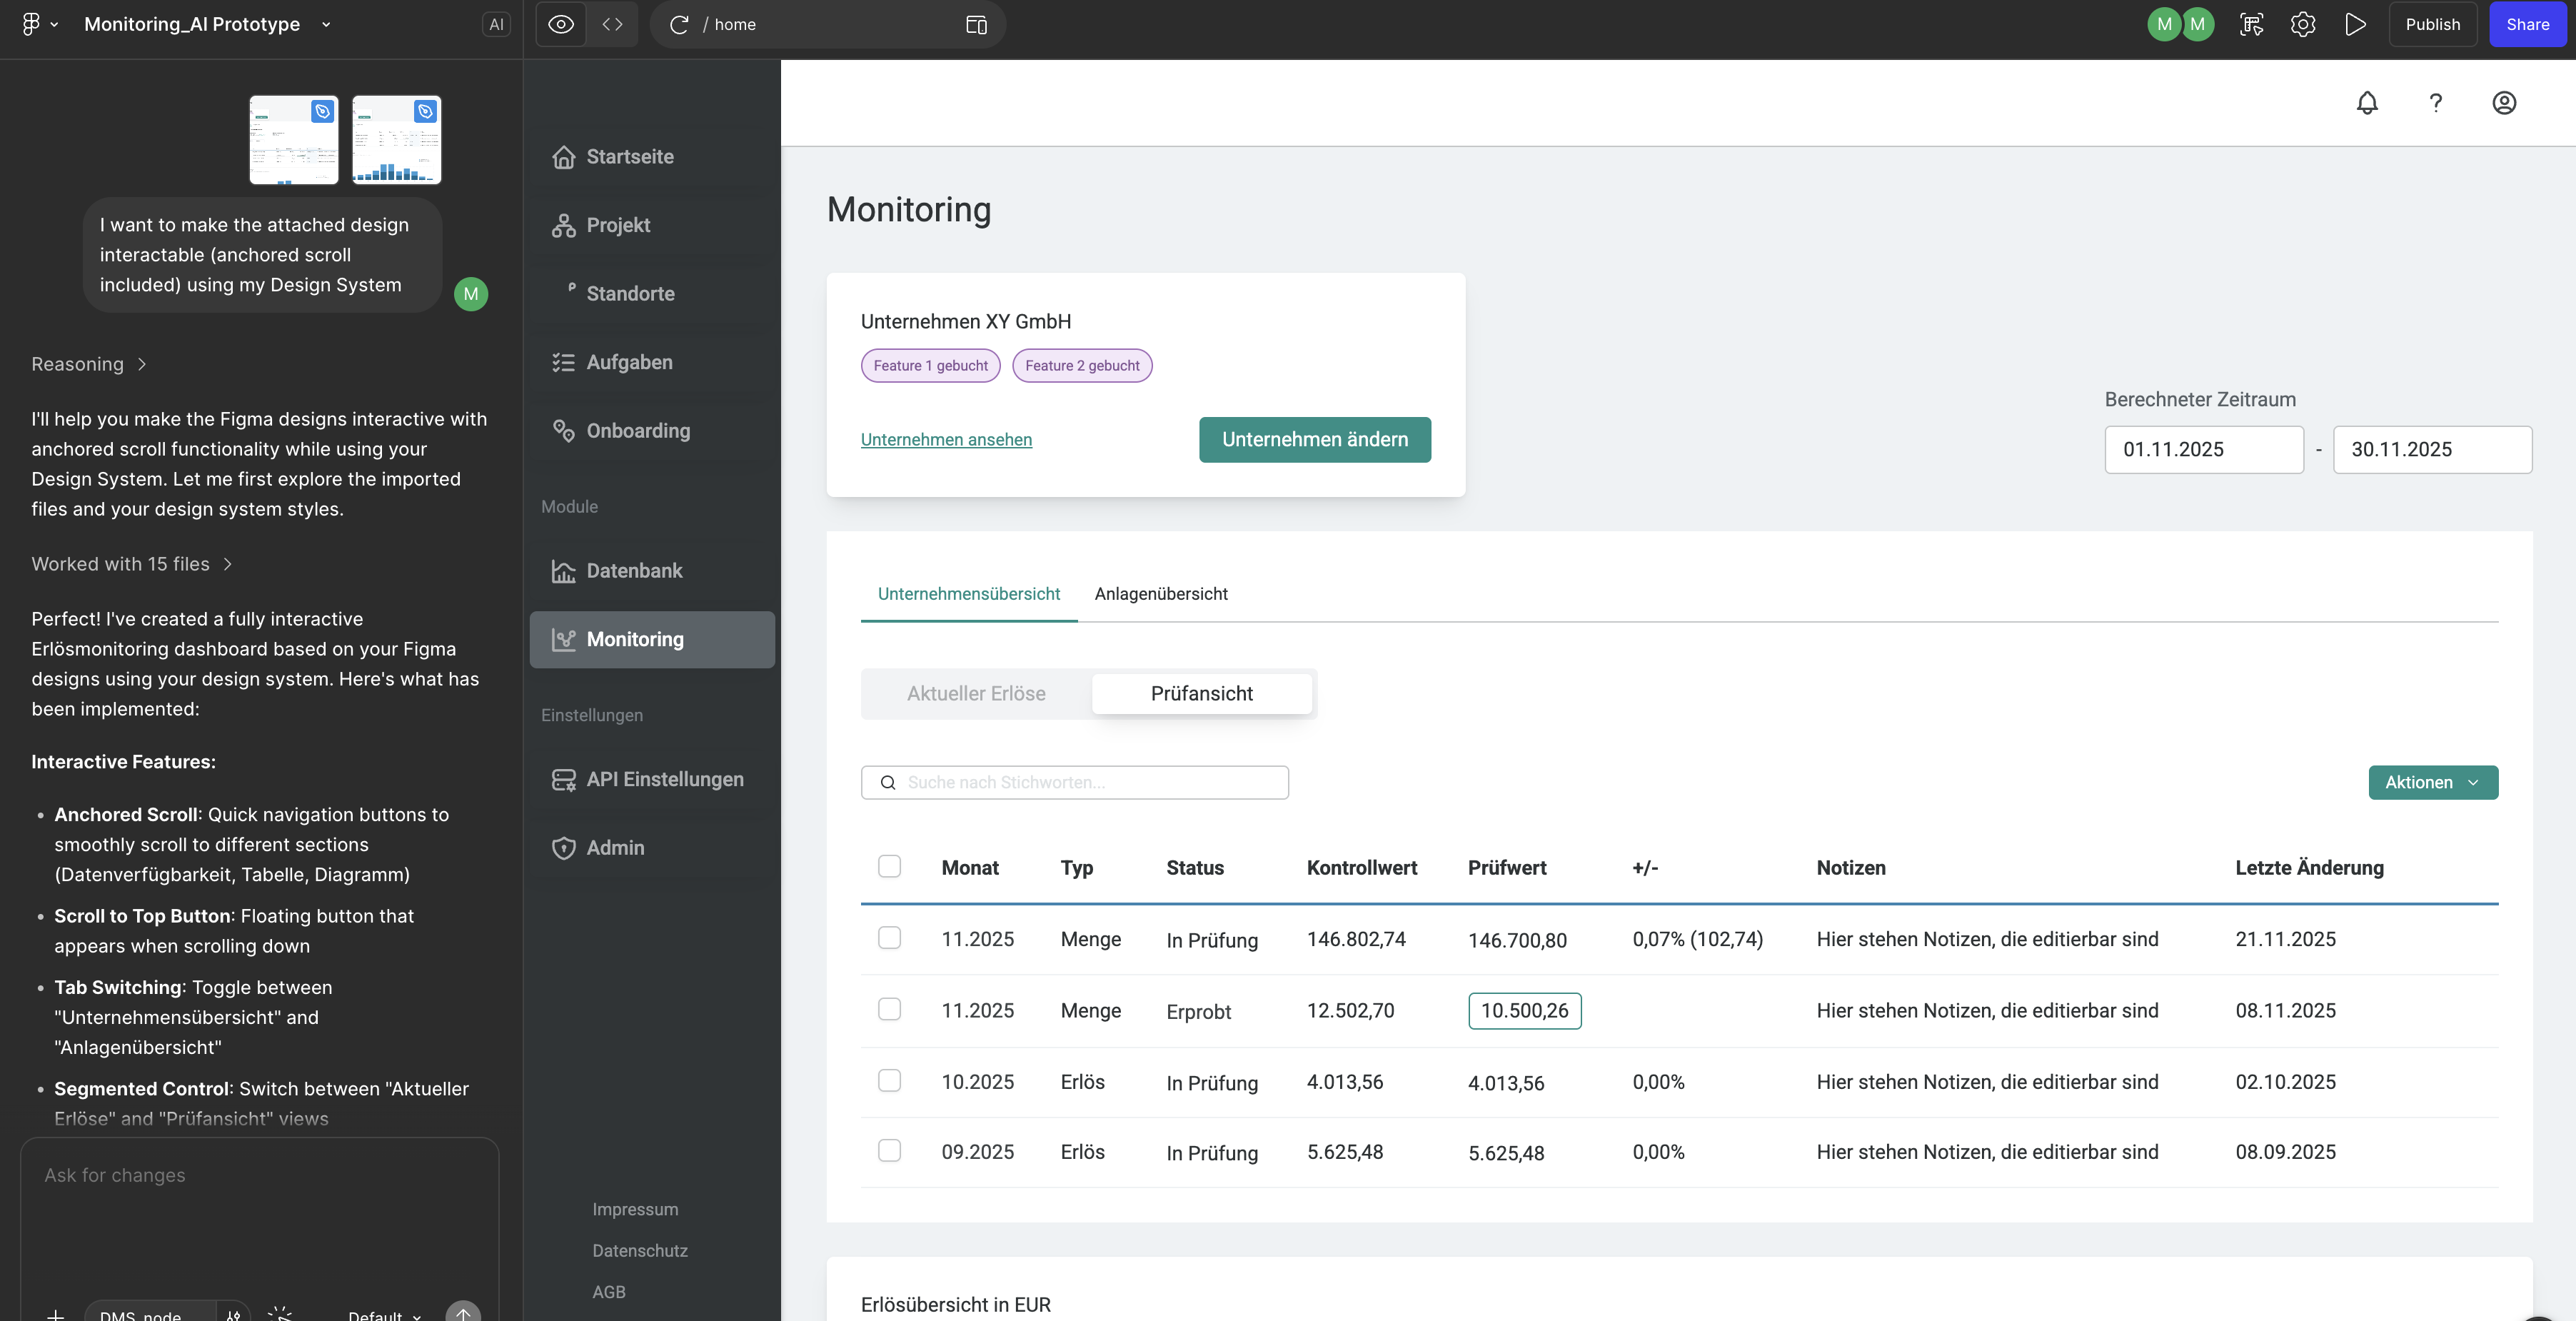This screenshot has width=2576, height=1321.
Task: Open the Figma main menu icon
Action: 33,24
